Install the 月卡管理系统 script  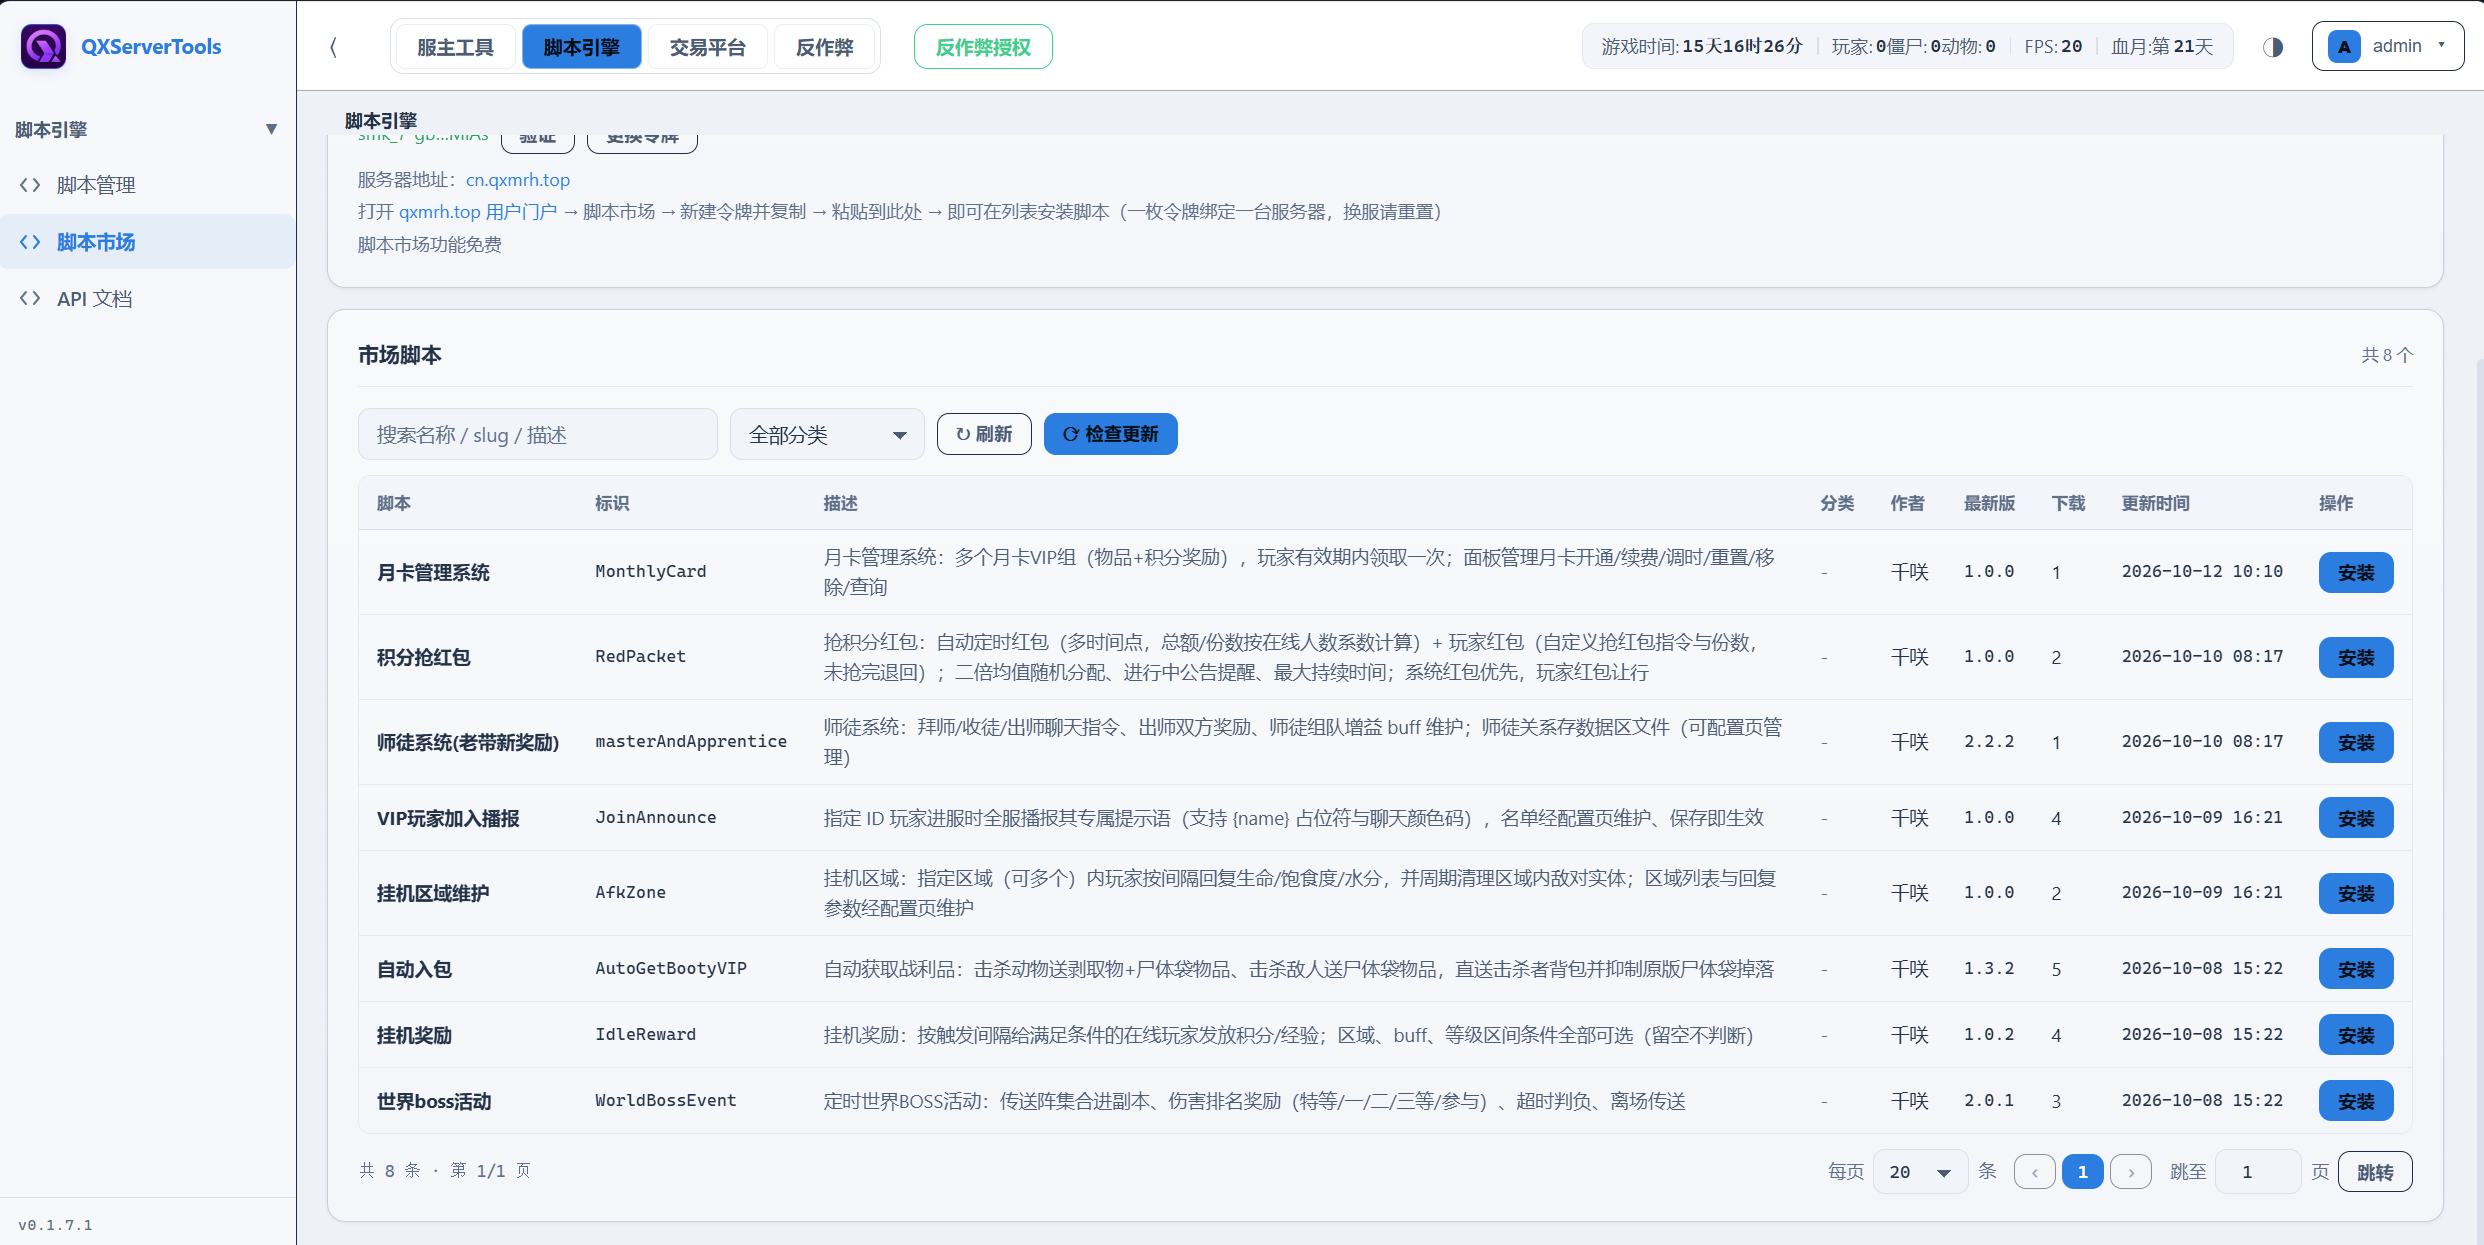click(x=2356, y=572)
